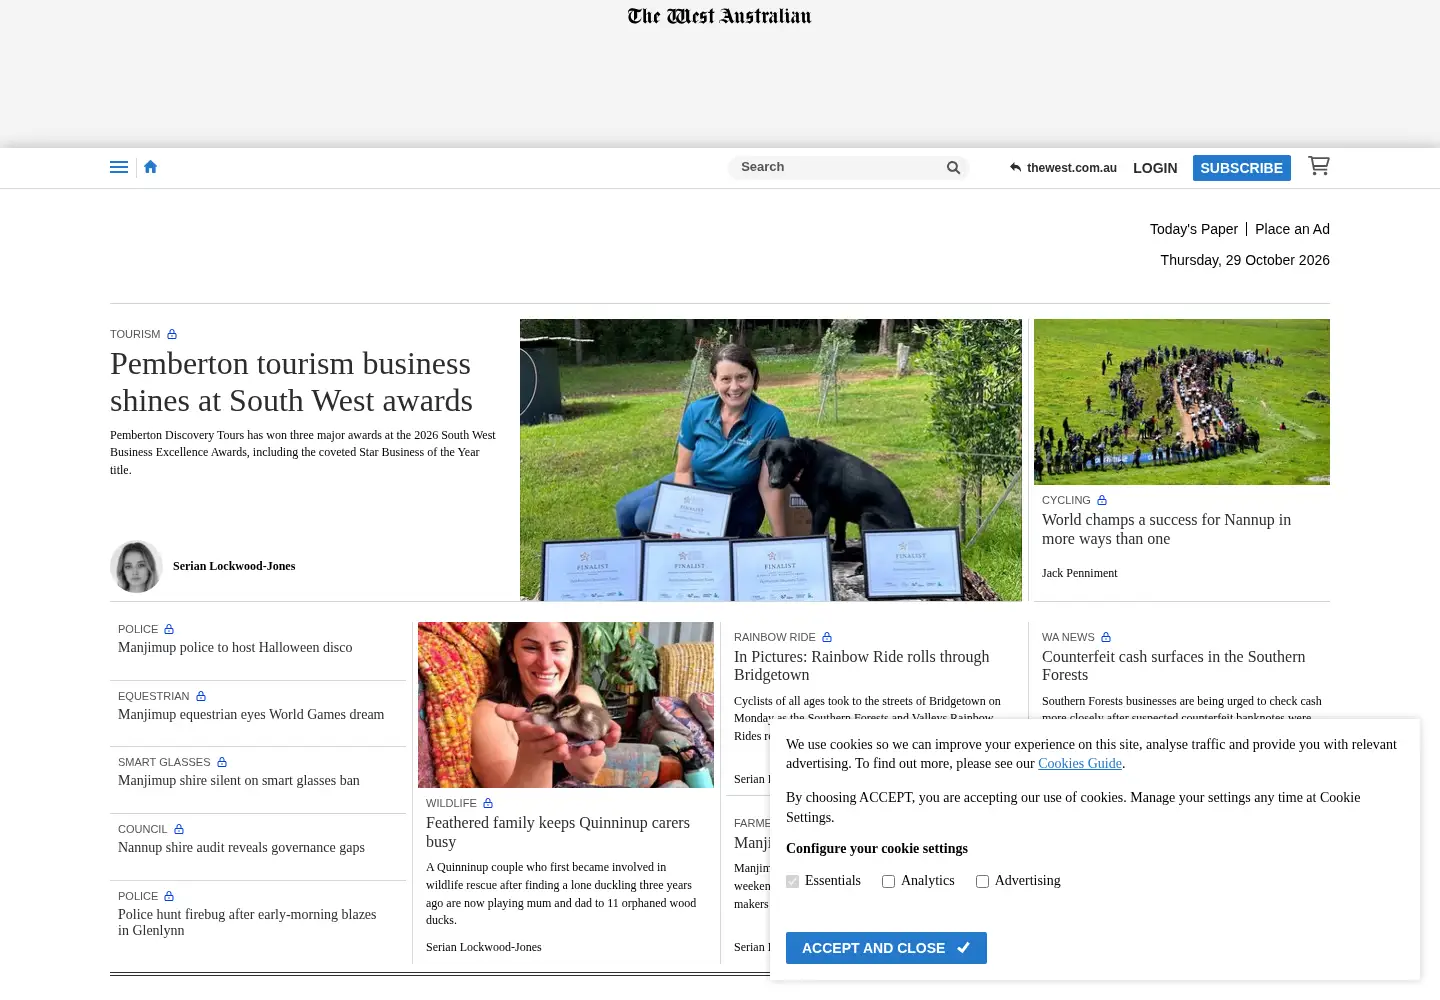Open the LOGIN link
Viewport: 1440px width, 1000px height.
(x=1155, y=168)
